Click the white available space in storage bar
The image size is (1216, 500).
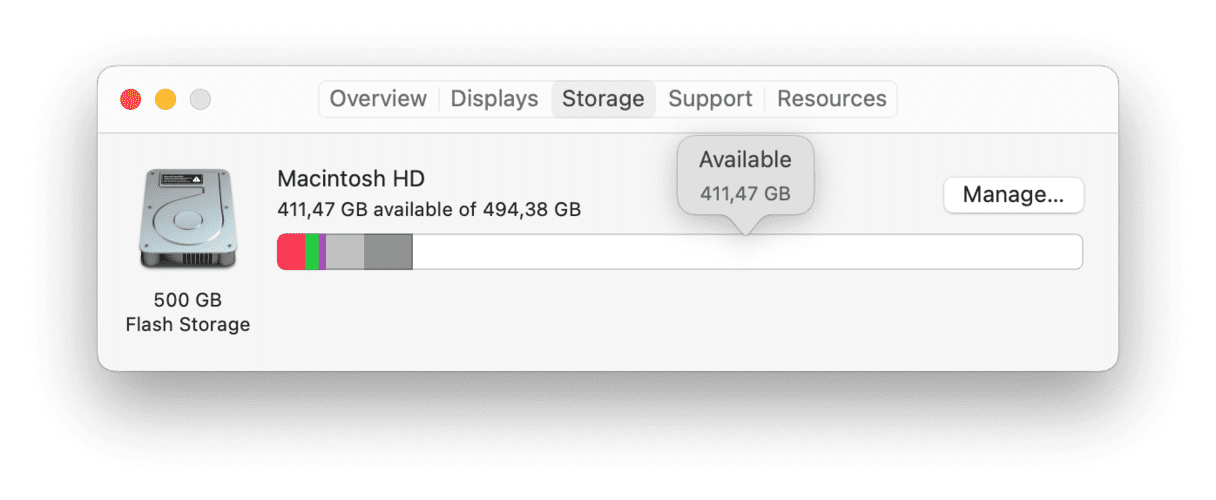(747, 252)
